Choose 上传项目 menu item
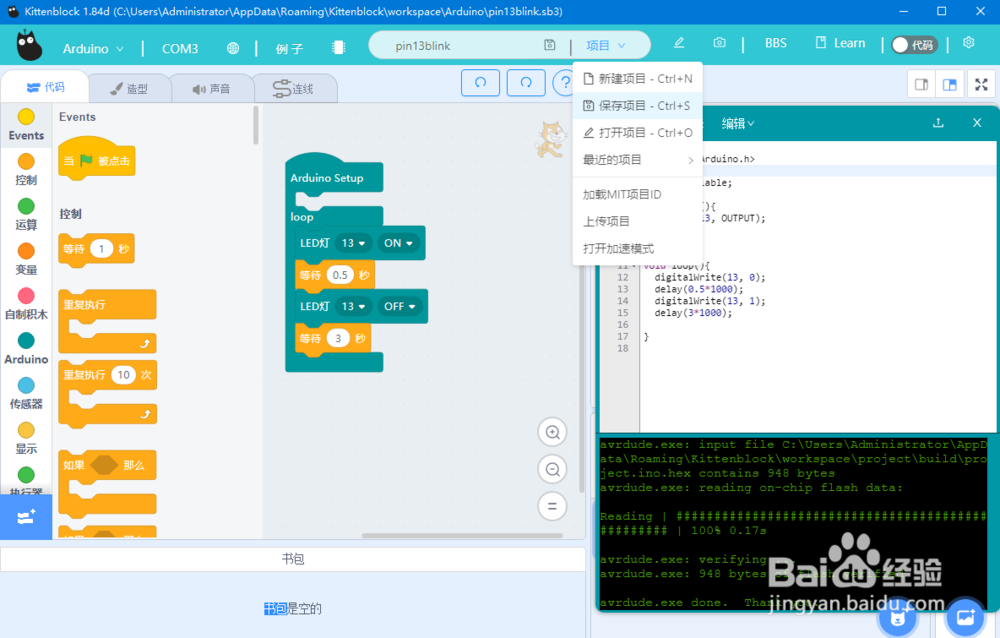 pos(638,221)
